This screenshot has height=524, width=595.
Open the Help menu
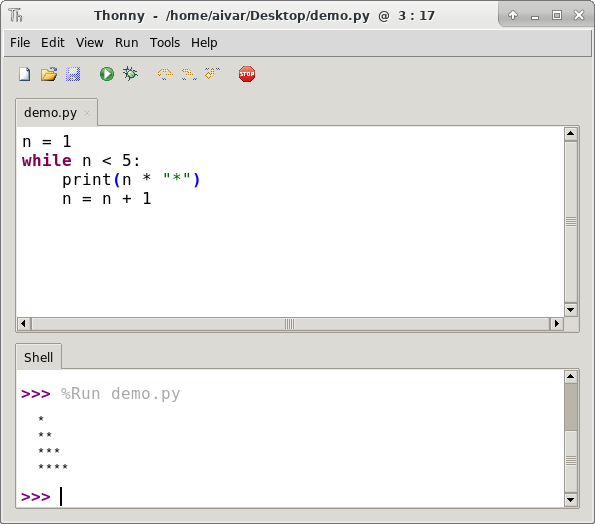[x=204, y=42]
